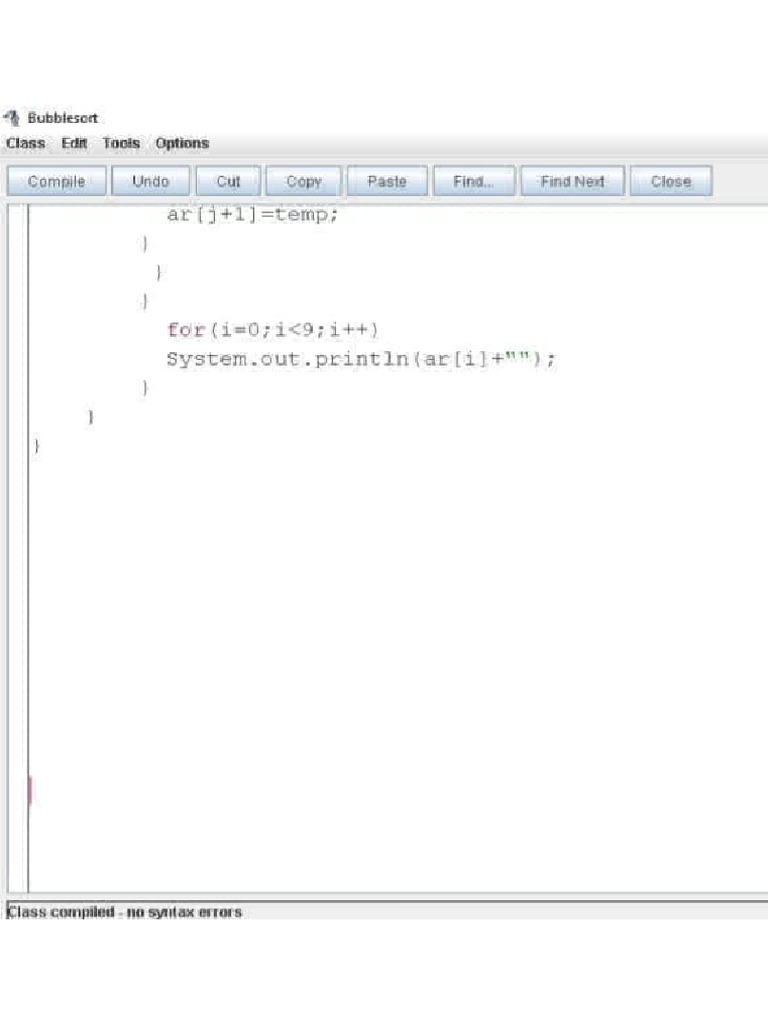
Task: Click the last closing brace of the class
Action: pyautogui.click(x=37, y=445)
